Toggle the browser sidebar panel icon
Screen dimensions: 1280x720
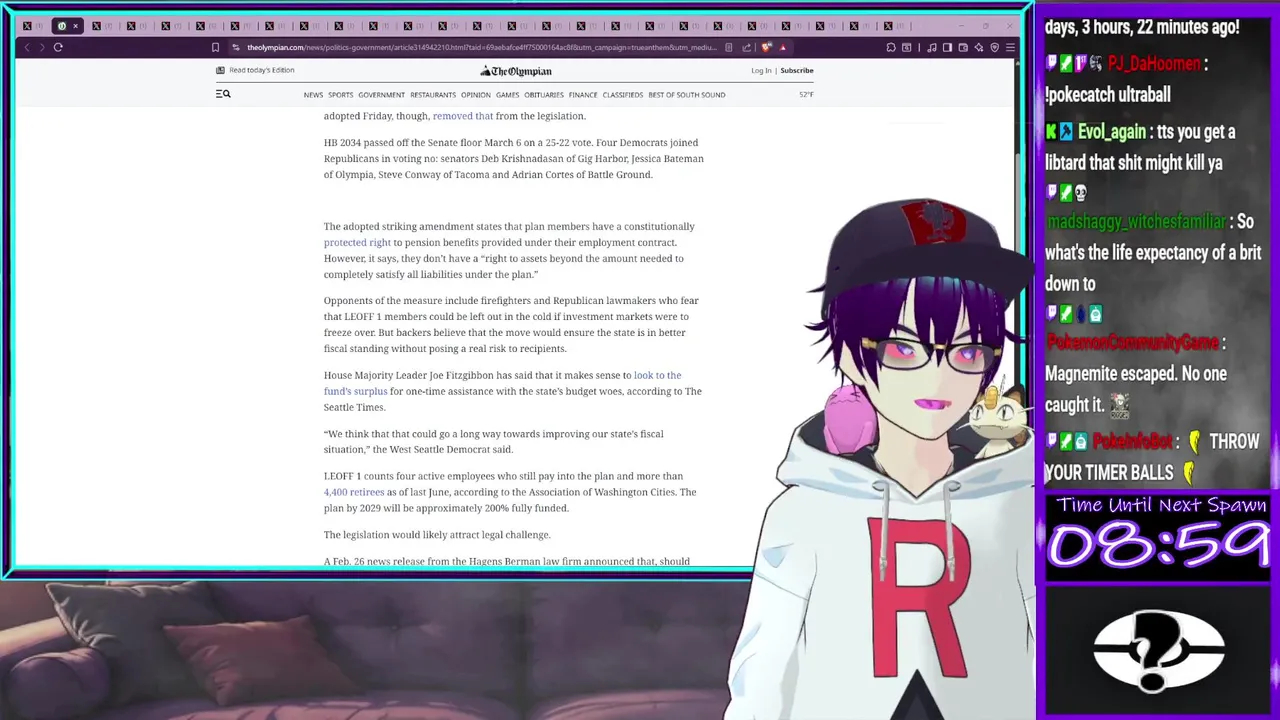947,47
